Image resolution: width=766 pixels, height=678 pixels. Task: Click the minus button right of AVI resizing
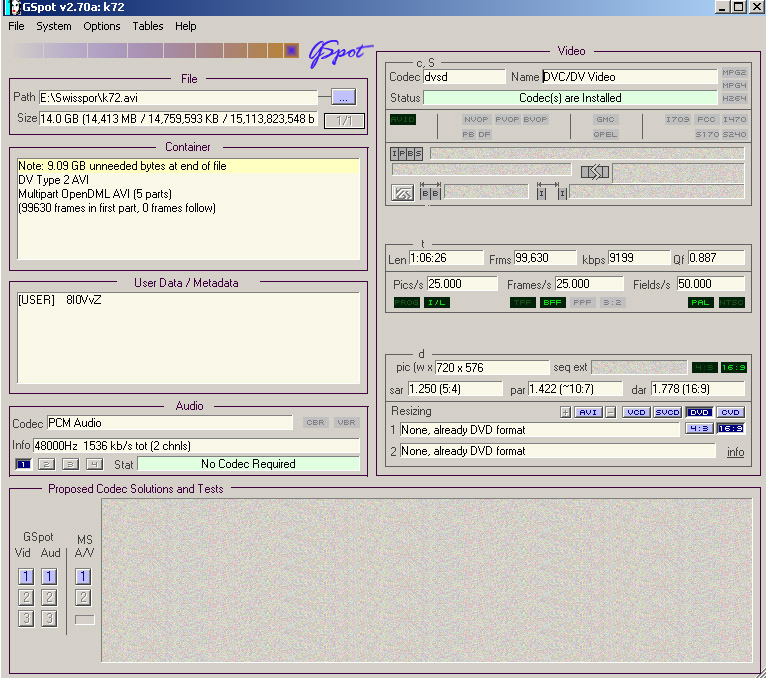pos(611,412)
